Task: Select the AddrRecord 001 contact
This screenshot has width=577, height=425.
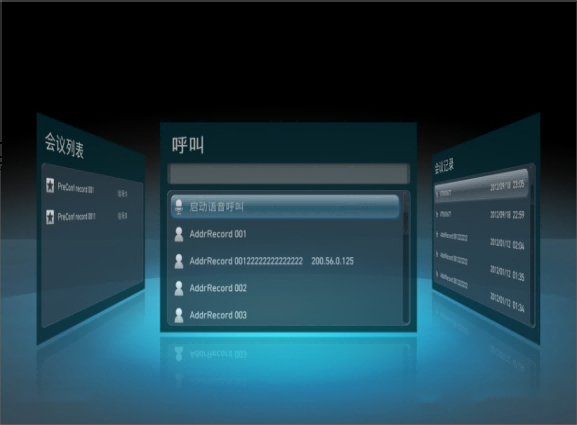Action: click(x=286, y=234)
